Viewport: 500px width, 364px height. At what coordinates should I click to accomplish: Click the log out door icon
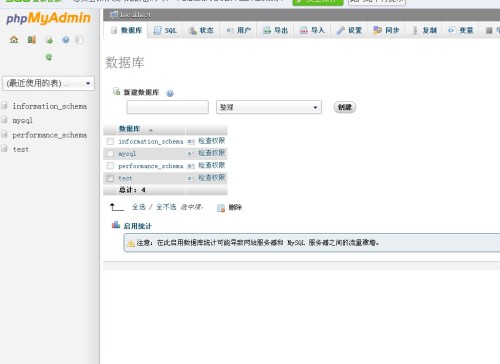click(x=32, y=40)
